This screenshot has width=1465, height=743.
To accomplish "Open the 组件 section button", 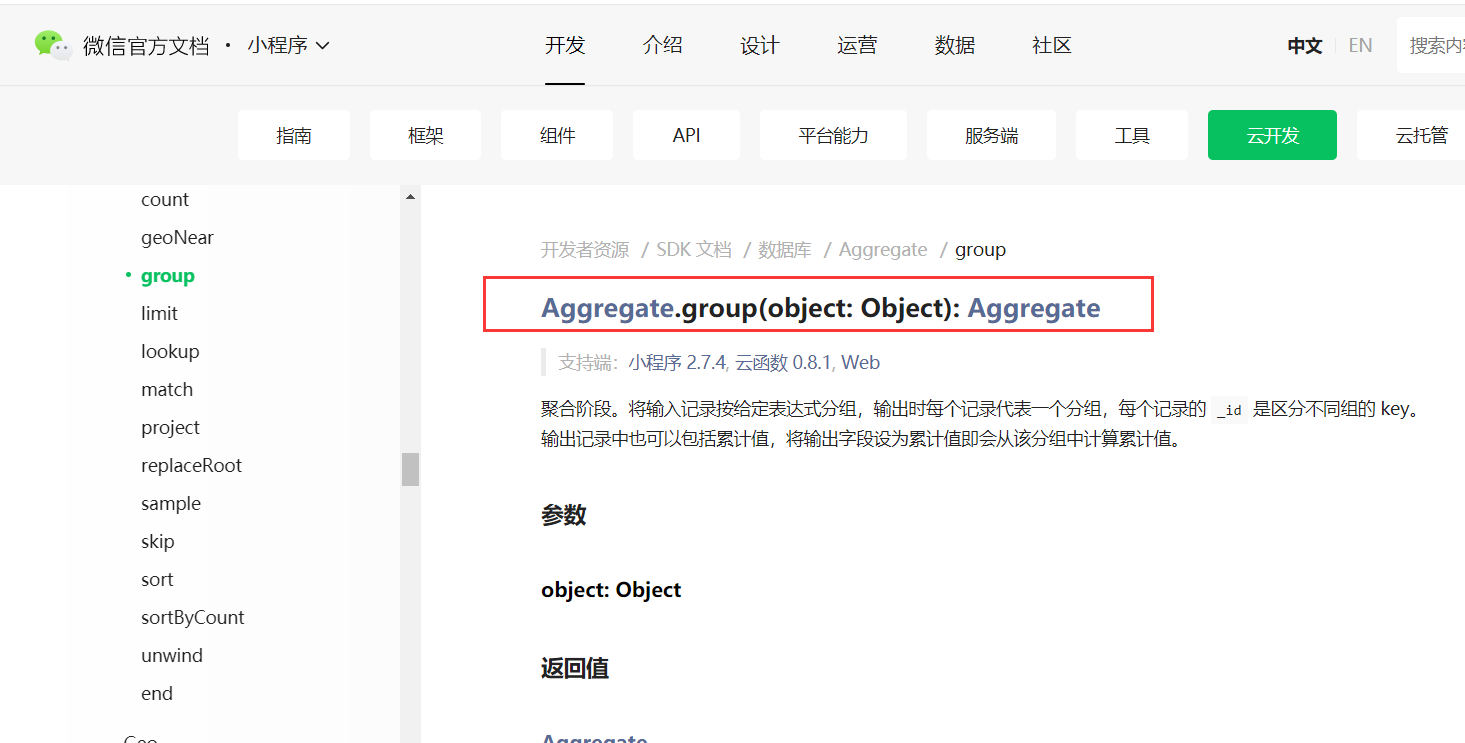I will [x=557, y=135].
